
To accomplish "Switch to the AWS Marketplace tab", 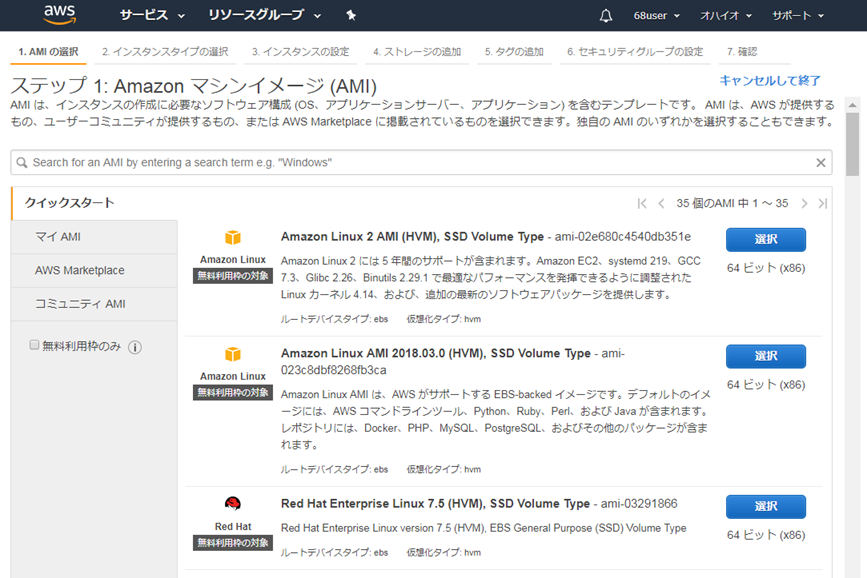I will [80, 270].
